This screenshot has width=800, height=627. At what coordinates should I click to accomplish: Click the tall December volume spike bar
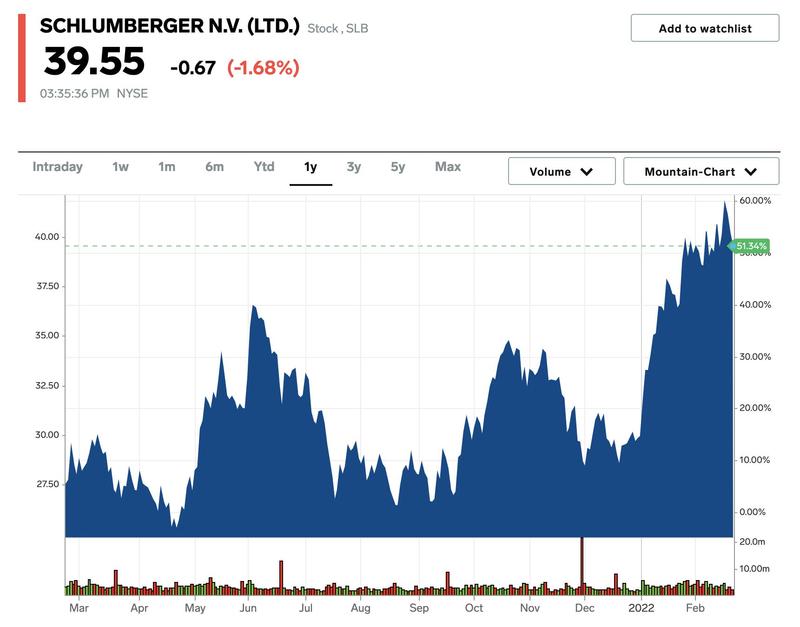click(x=582, y=564)
